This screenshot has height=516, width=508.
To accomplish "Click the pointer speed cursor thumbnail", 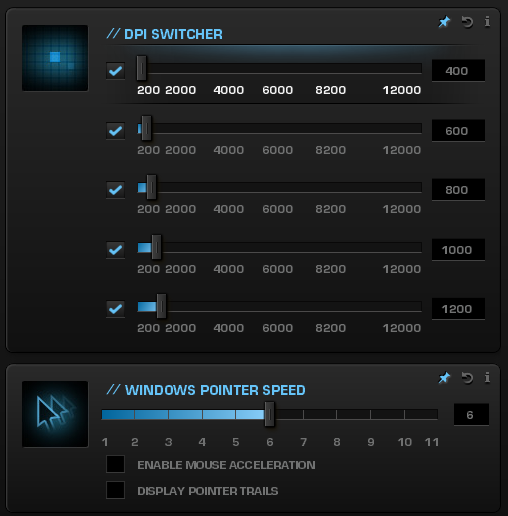I will point(55,414).
